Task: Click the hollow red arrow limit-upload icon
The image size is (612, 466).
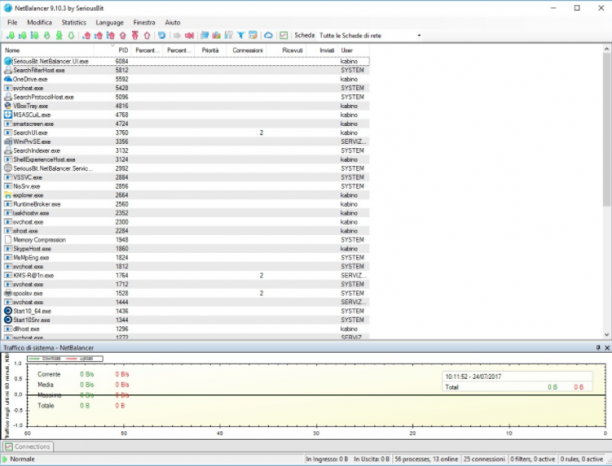Action: [x=147, y=36]
